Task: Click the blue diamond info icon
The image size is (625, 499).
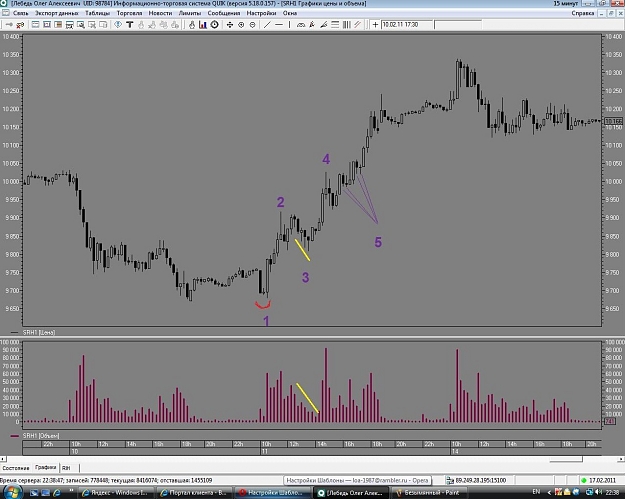Action: [118, 25]
